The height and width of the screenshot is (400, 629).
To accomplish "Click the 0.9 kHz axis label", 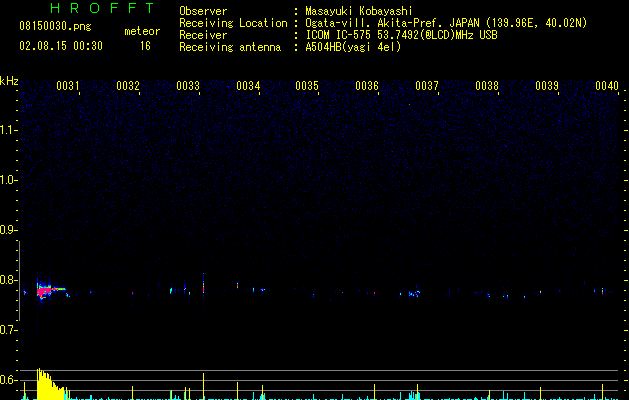I will (x=9, y=230).
